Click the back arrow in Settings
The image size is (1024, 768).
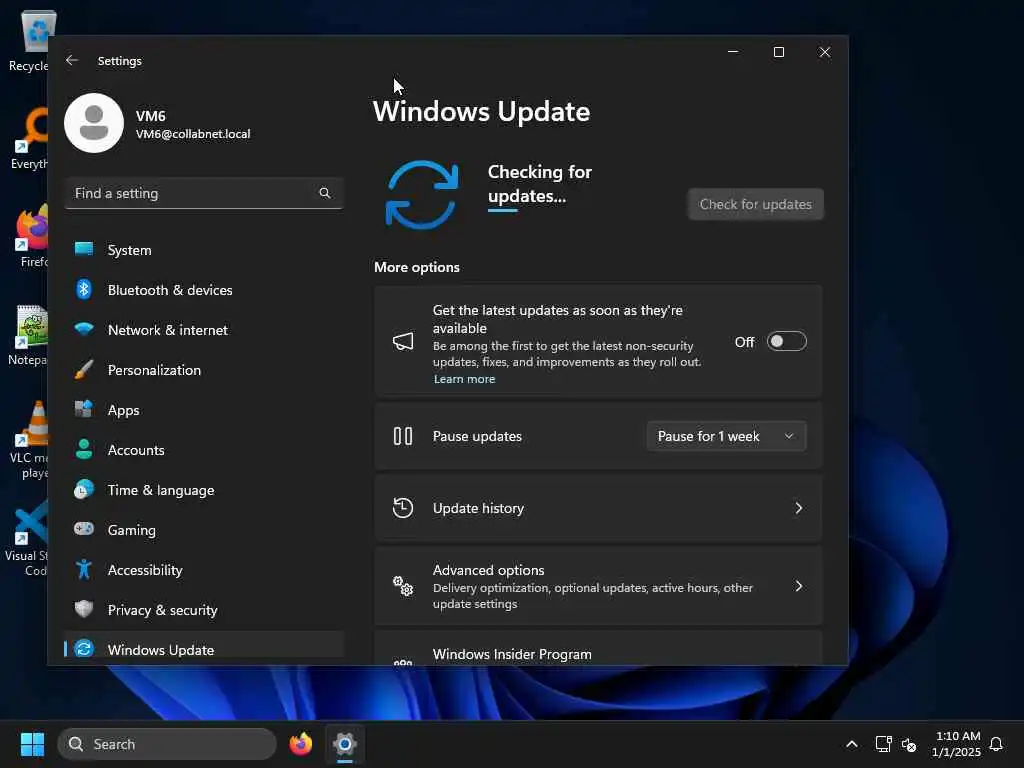pyautogui.click(x=72, y=60)
